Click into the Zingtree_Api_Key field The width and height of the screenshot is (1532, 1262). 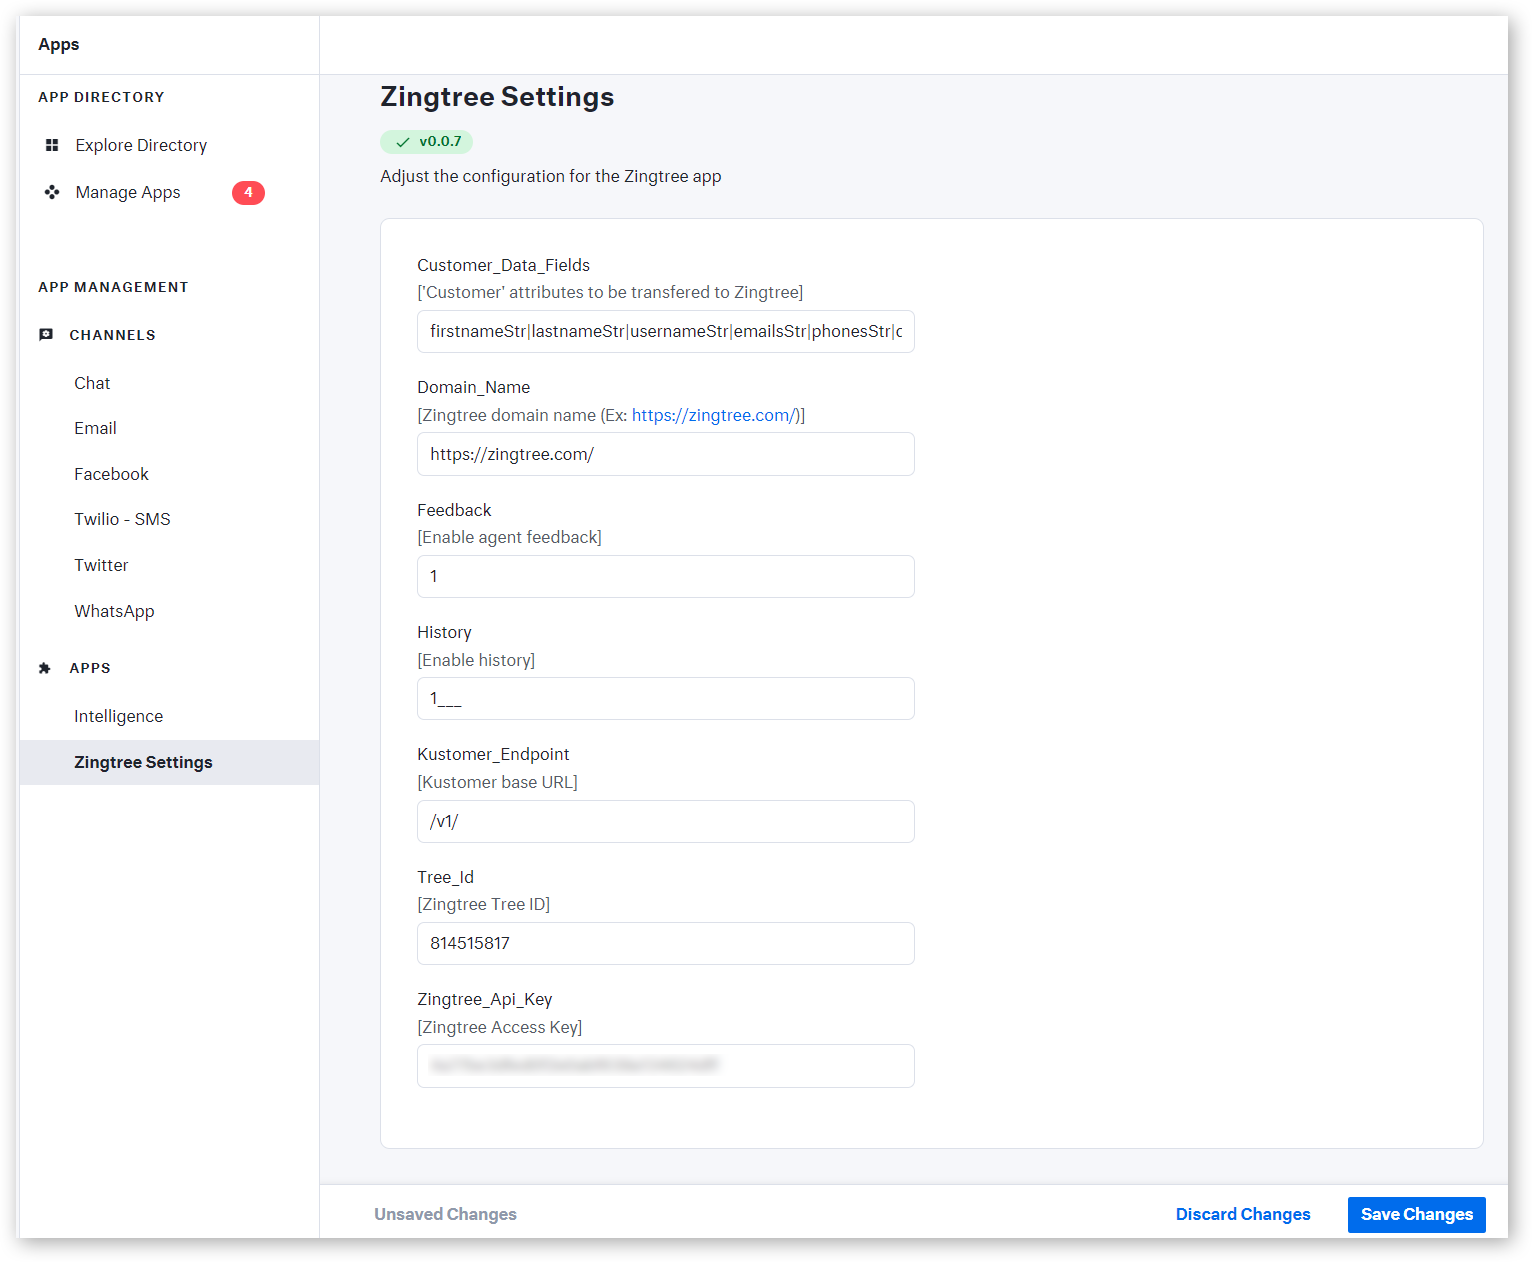click(x=665, y=1066)
